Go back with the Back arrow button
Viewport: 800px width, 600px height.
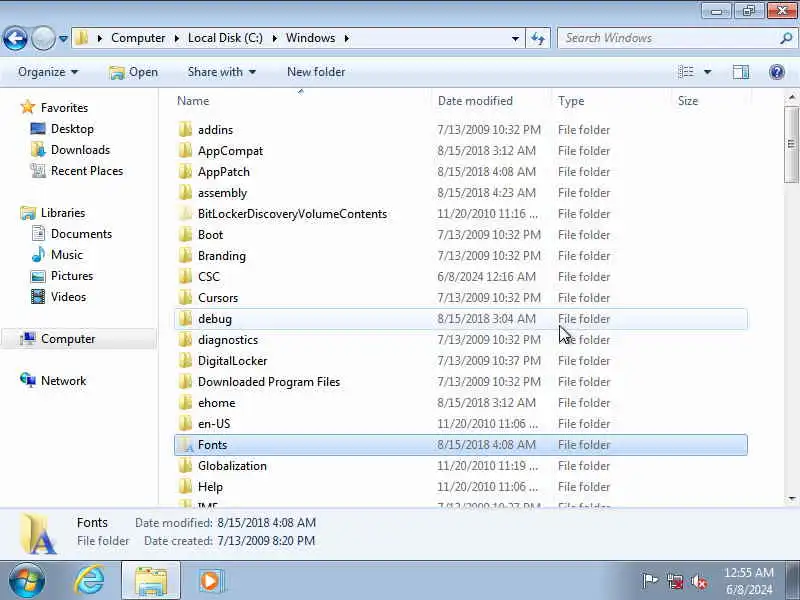click(x=15, y=38)
